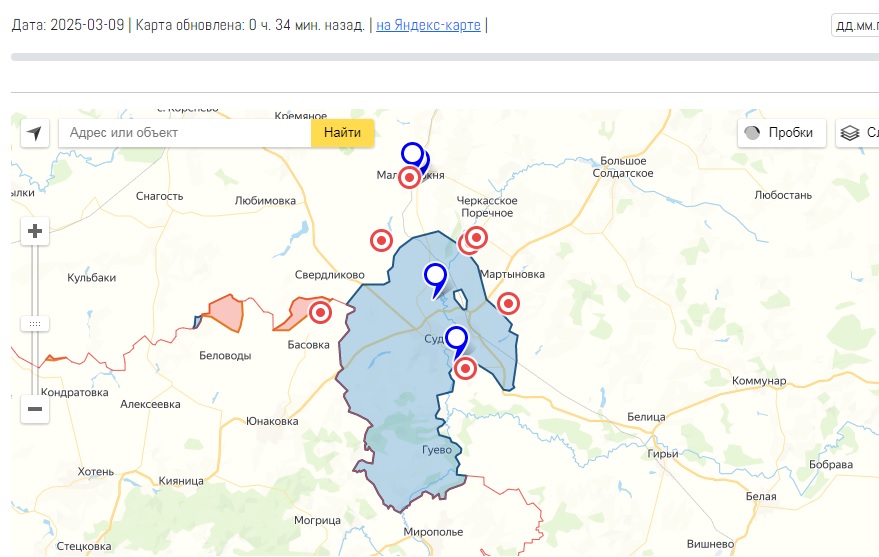
Task: Click the blue pin above Суджа
Action: click(456, 338)
